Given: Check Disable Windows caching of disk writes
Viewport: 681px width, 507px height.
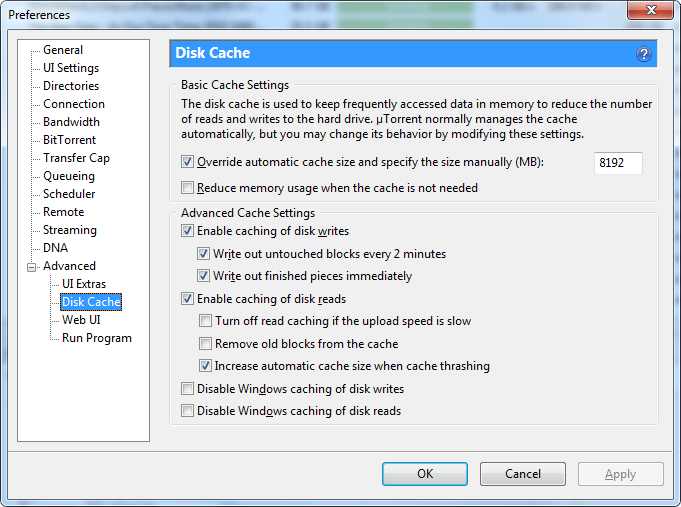Looking at the screenshot, I should pos(187,388).
